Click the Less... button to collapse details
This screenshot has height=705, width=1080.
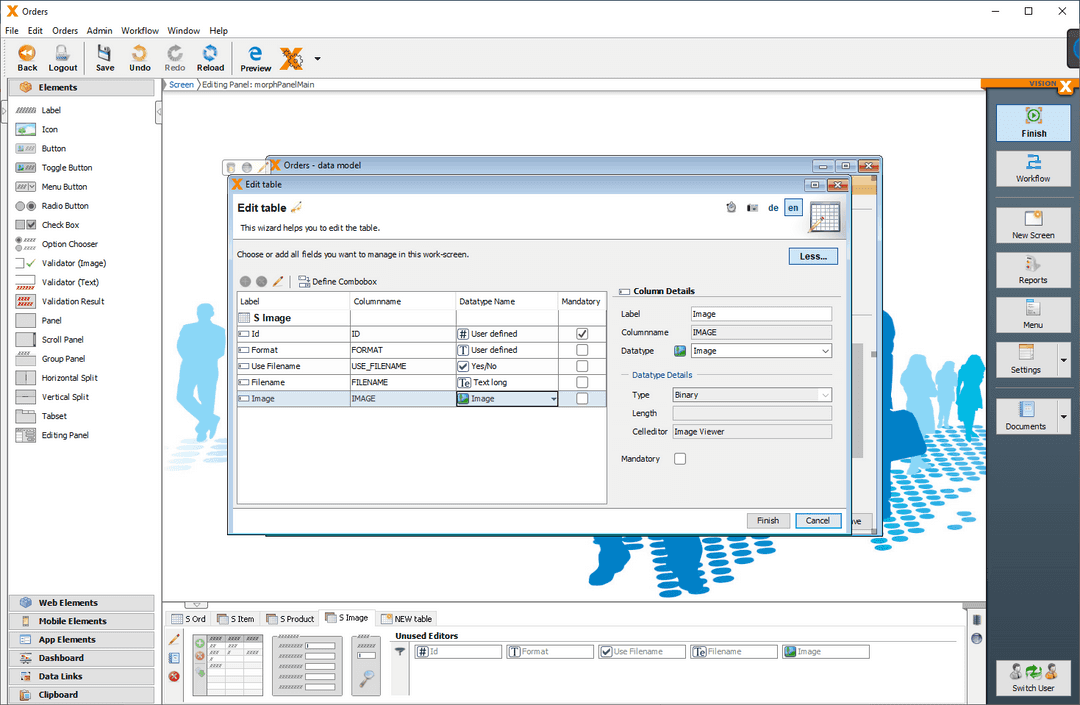point(812,256)
